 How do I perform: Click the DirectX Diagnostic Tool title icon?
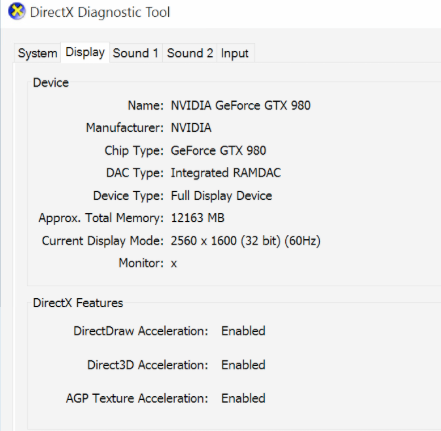(16, 11)
